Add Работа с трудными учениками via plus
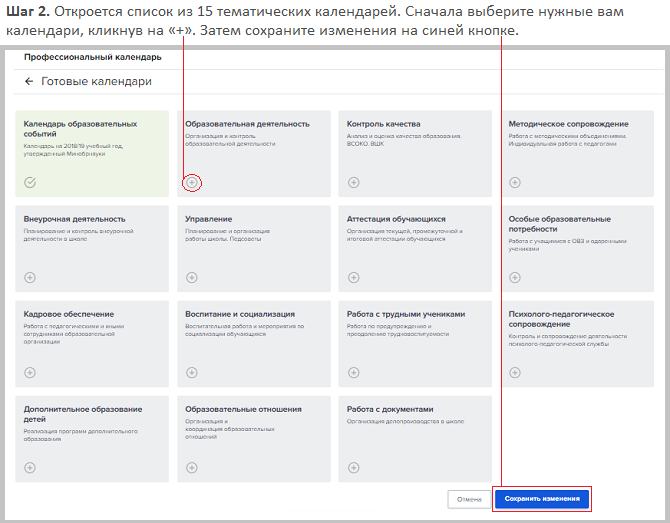The height and width of the screenshot is (523, 670). point(353,373)
